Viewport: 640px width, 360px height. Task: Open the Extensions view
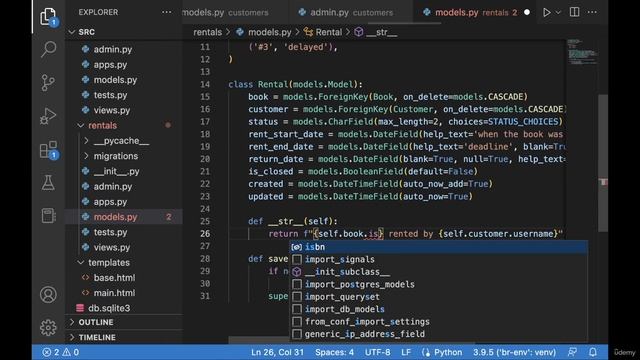49,150
